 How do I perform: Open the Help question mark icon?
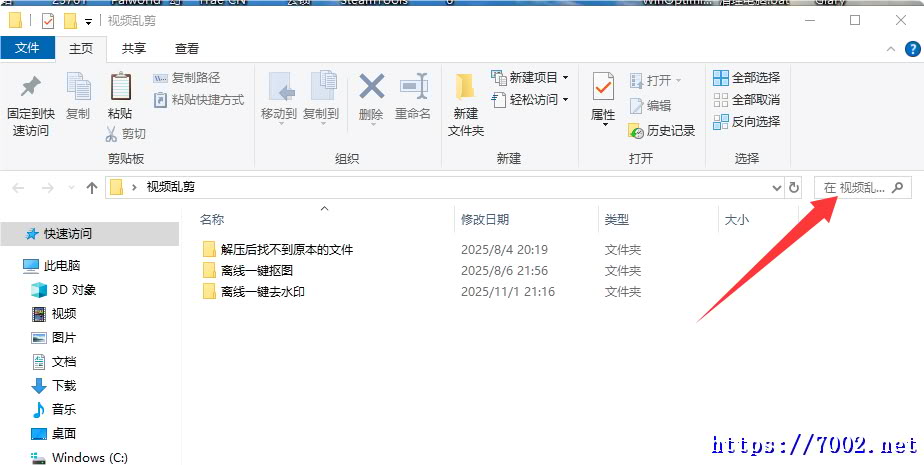(912, 50)
